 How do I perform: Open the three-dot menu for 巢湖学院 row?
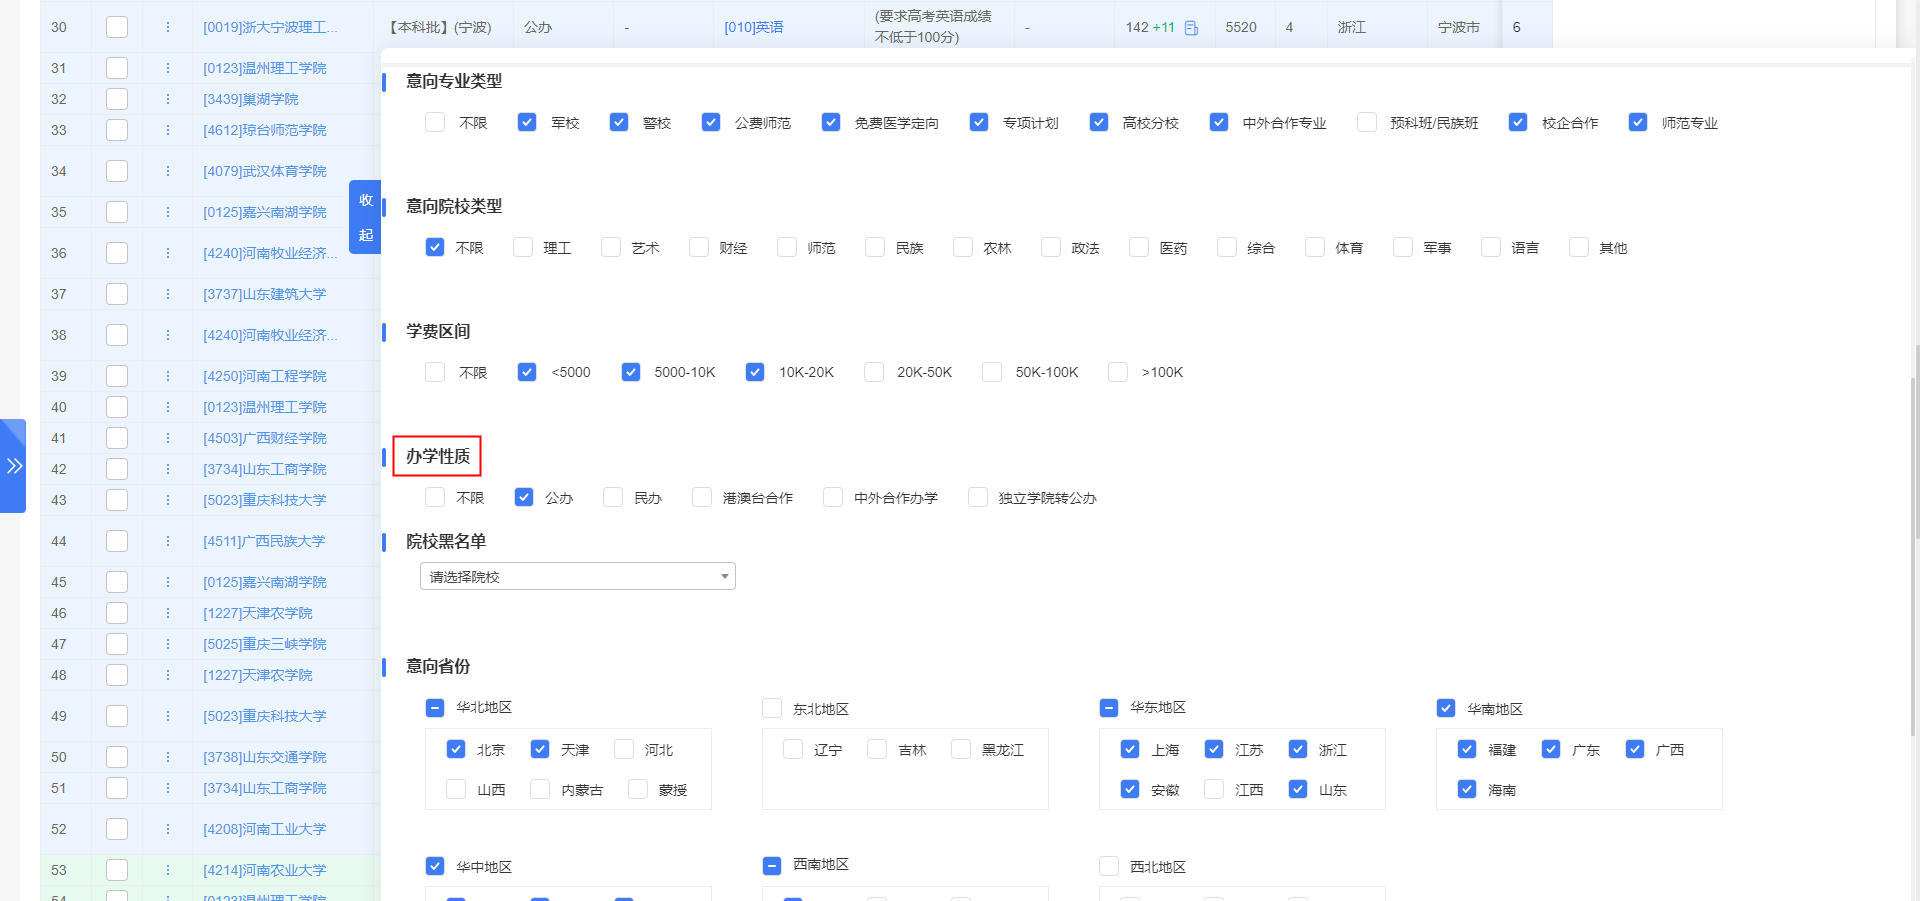click(167, 99)
